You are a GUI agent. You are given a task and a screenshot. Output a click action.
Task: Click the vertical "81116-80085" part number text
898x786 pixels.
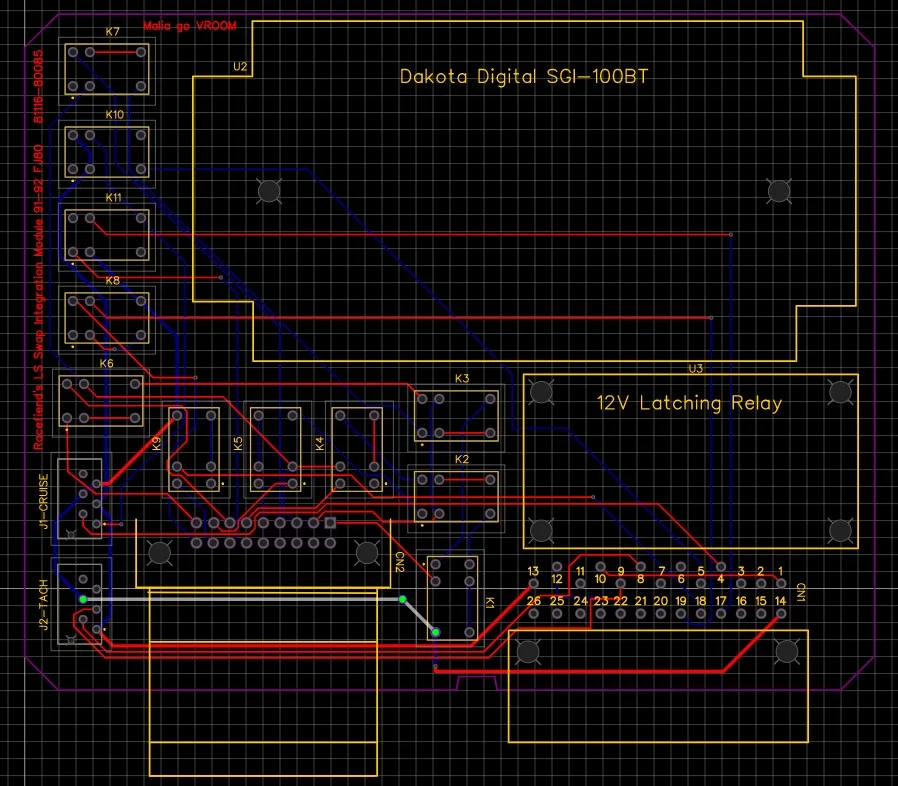[x=38, y=87]
